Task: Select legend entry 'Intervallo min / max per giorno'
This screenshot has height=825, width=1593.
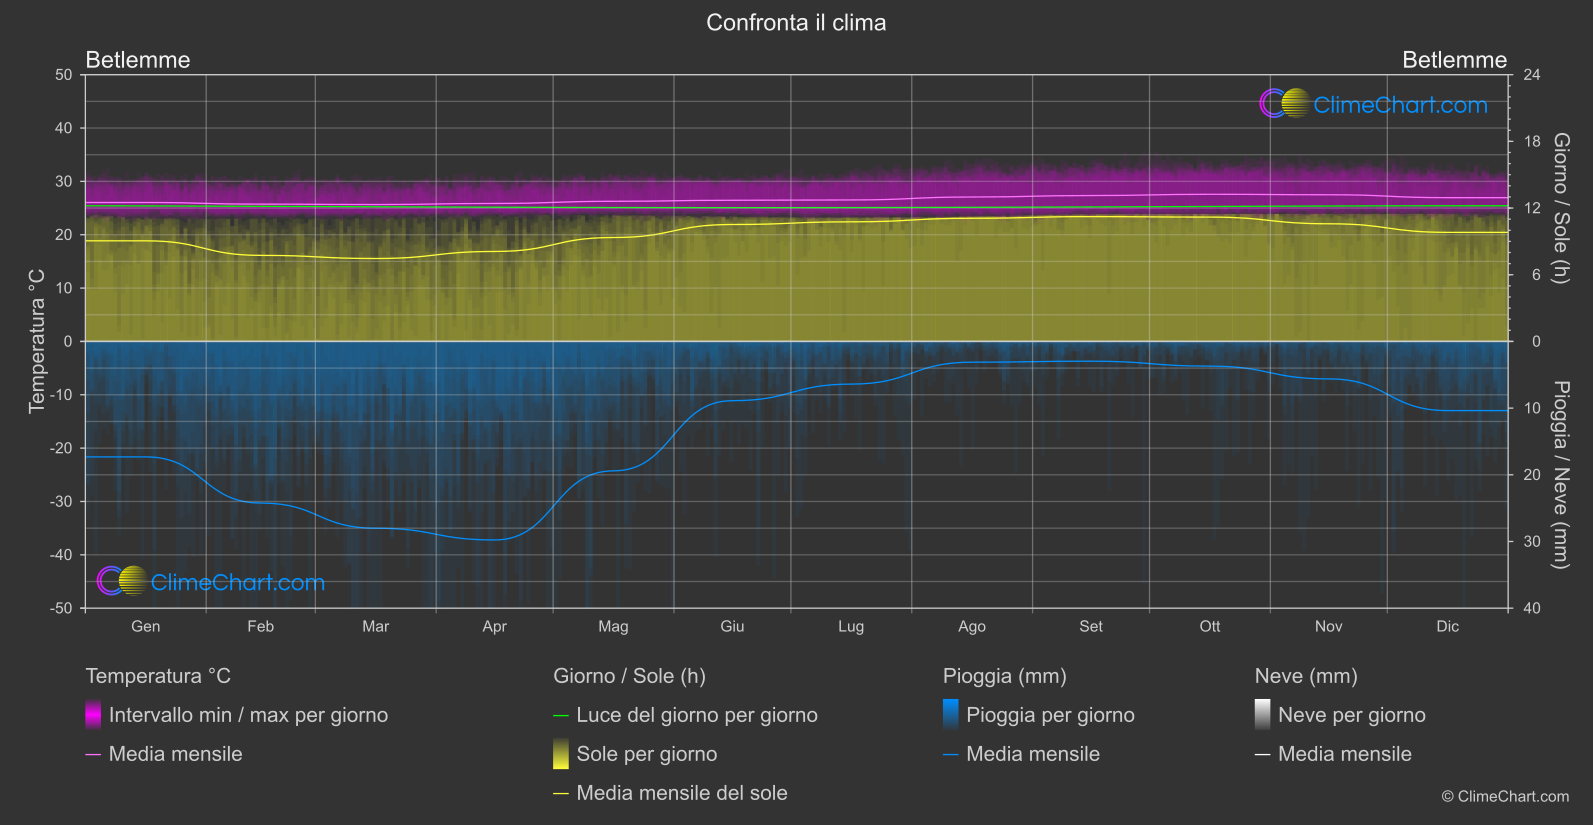Action: (248, 715)
